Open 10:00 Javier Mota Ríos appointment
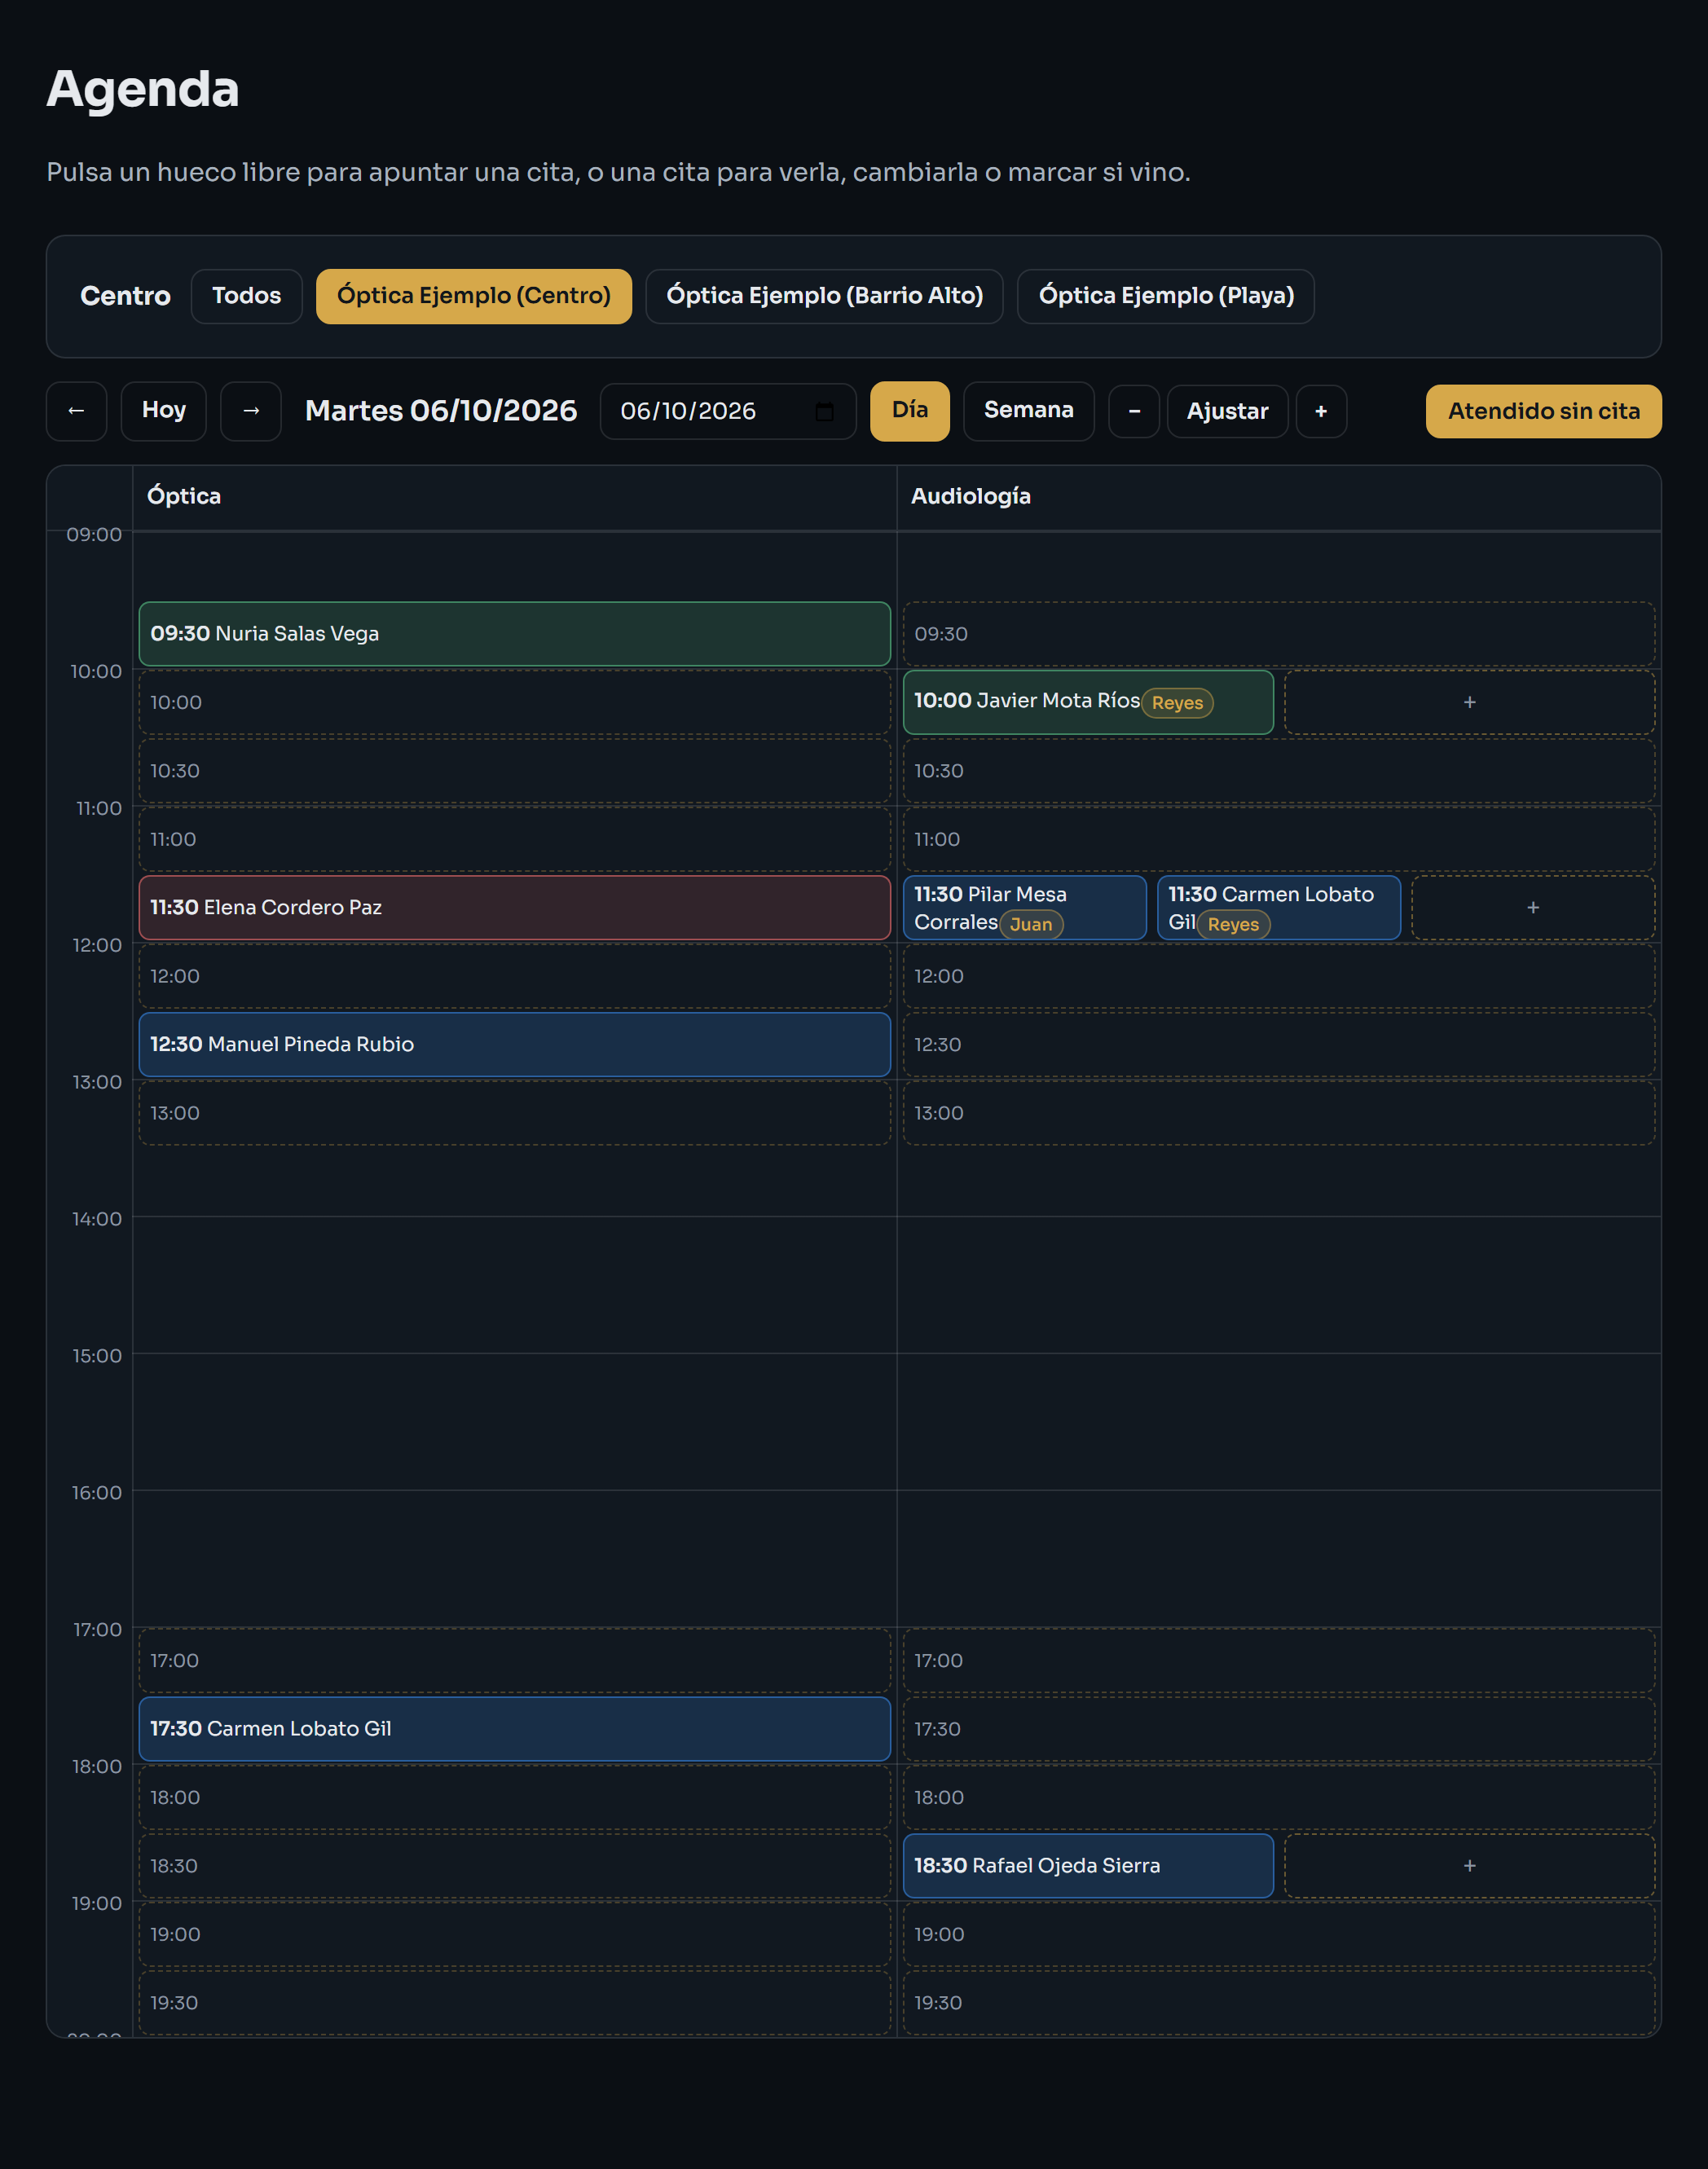The width and height of the screenshot is (1708, 2169). 1088,702
